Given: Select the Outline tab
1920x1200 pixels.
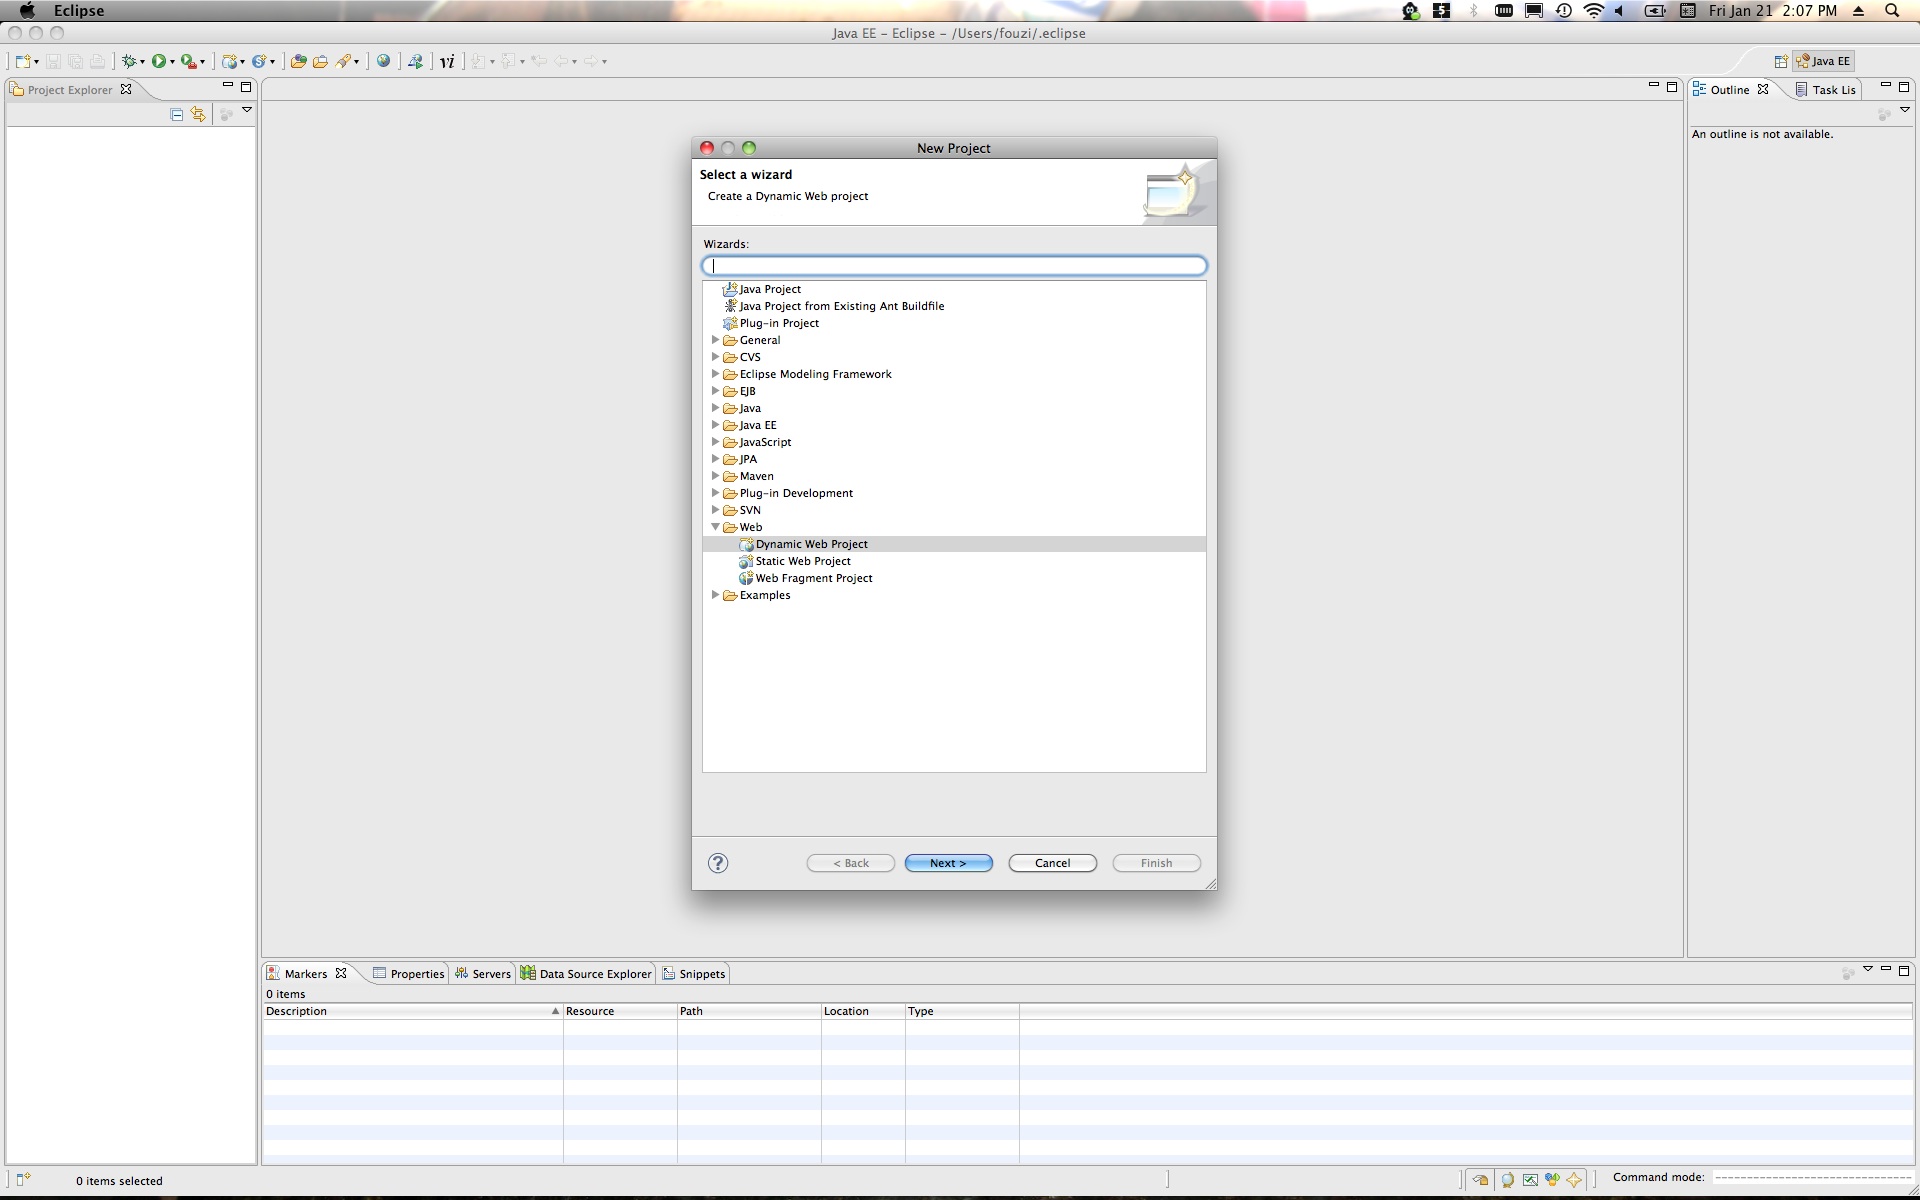Looking at the screenshot, I should [1729, 90].
